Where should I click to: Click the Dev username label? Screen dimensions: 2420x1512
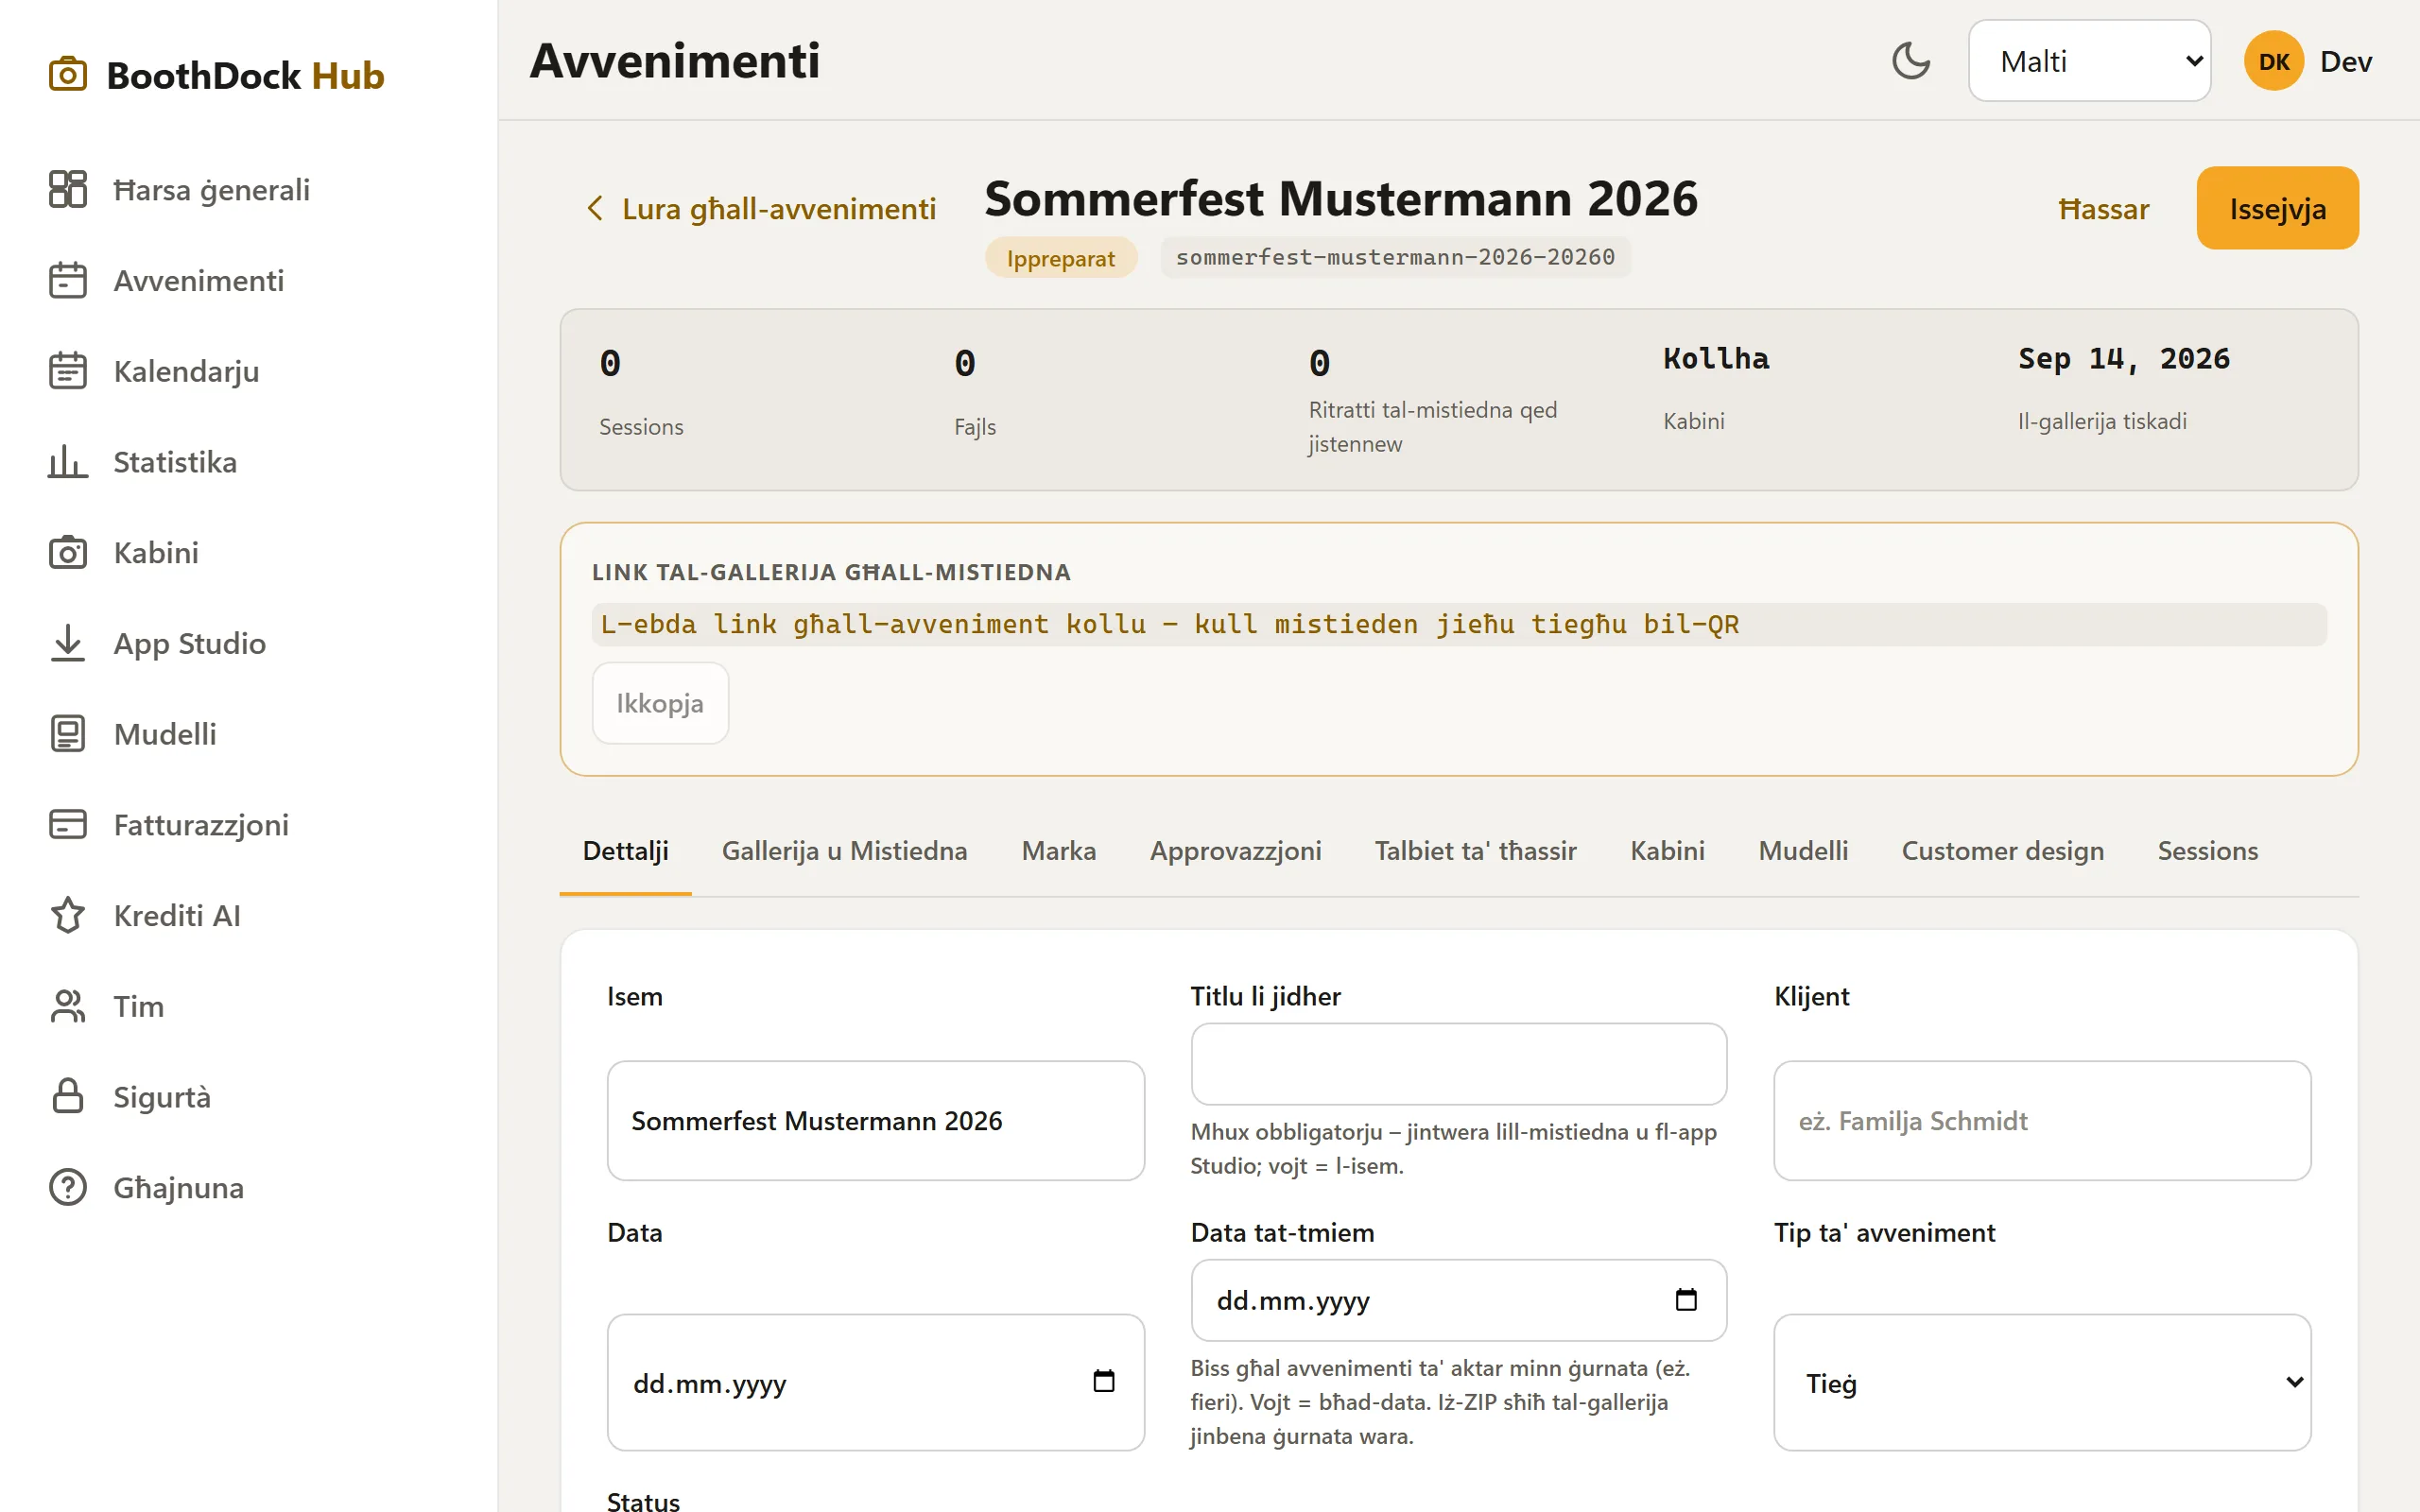[x=2345, y=61]
